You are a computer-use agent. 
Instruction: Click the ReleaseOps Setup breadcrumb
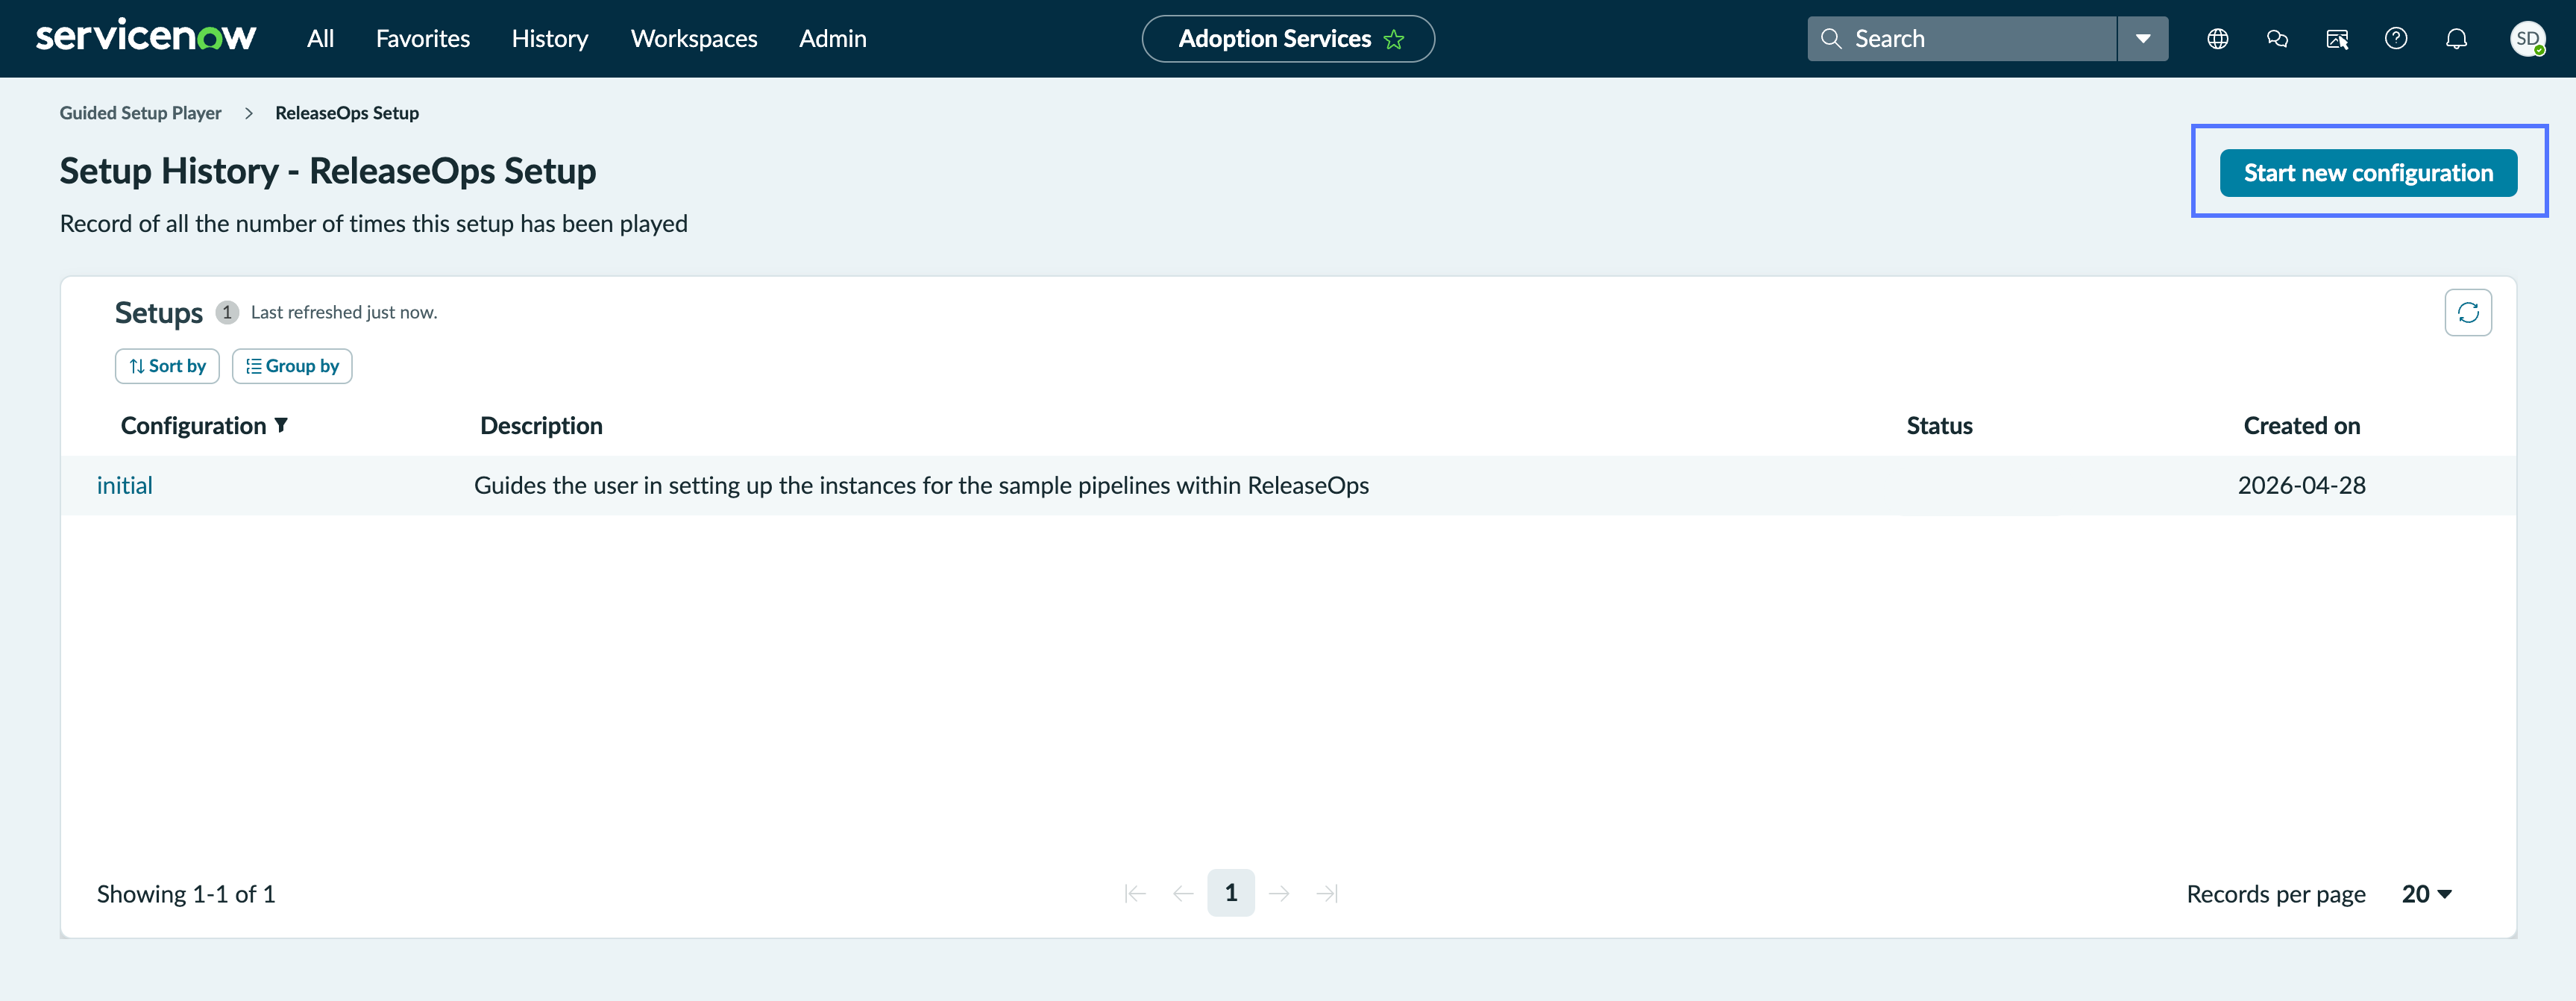(347, 113)
